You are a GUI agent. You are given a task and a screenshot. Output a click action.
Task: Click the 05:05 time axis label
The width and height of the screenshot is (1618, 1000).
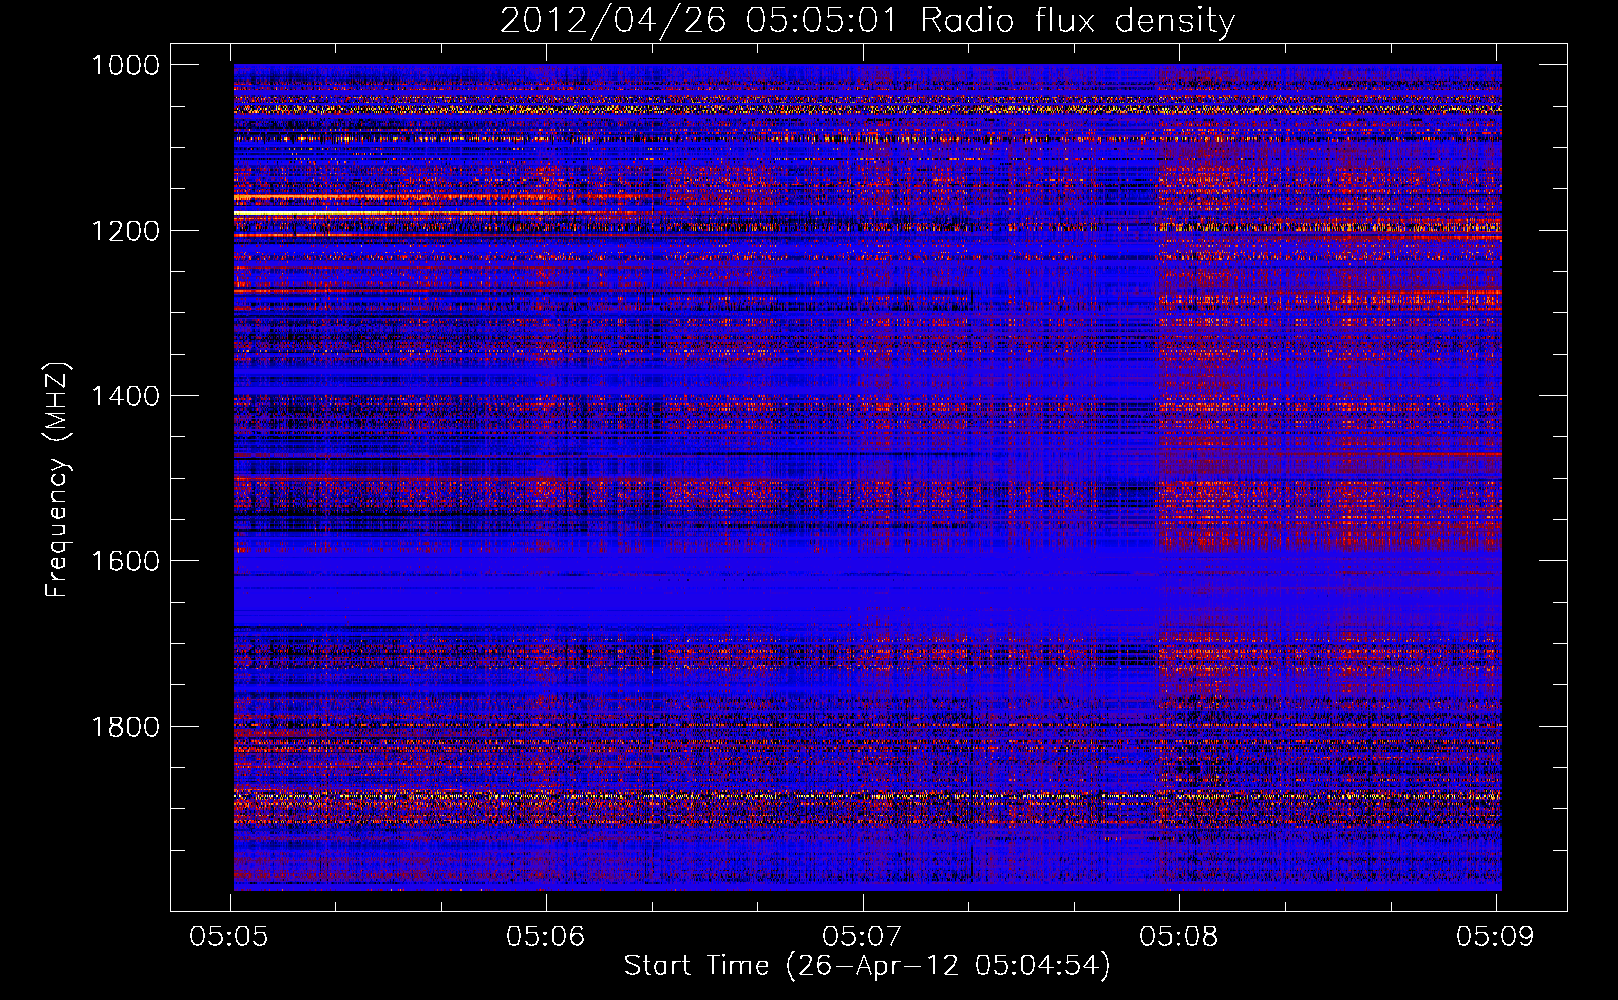point(230,937)
